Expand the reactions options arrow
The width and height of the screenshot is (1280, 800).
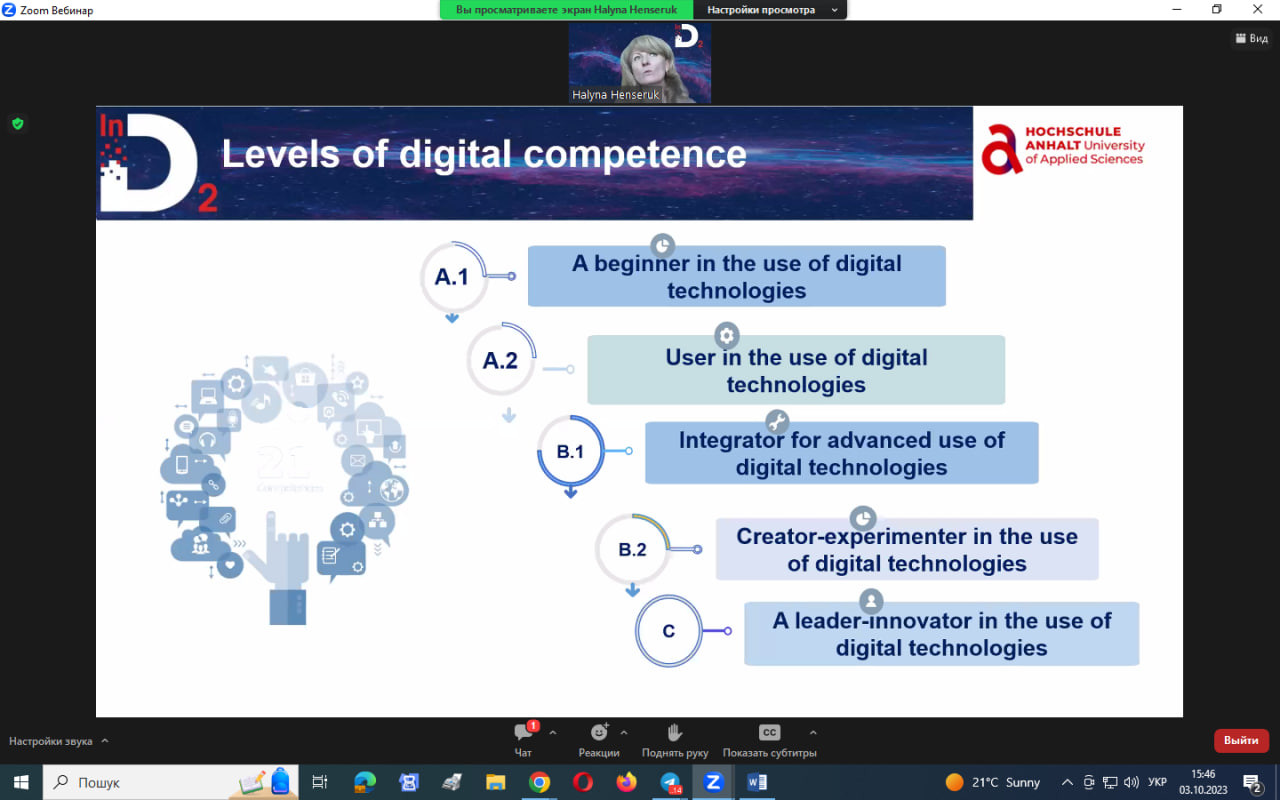click(x=624, y=732)
